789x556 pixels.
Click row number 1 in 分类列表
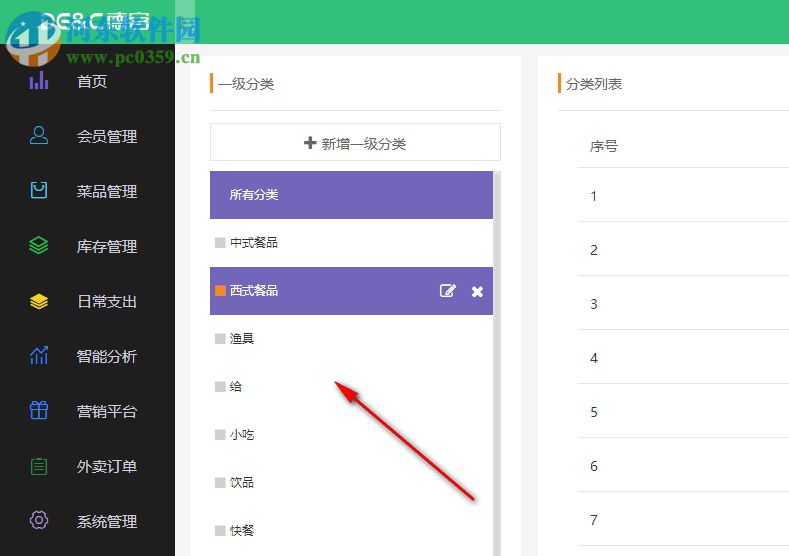594,196
